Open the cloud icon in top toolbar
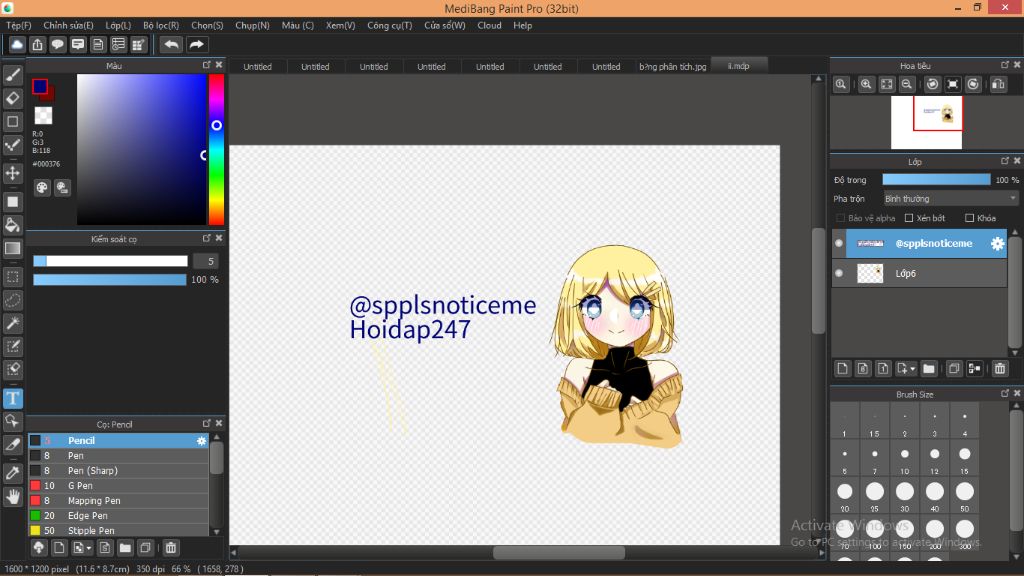The height and width of the screenshot is (576, 1024). [x=17, y=44]
